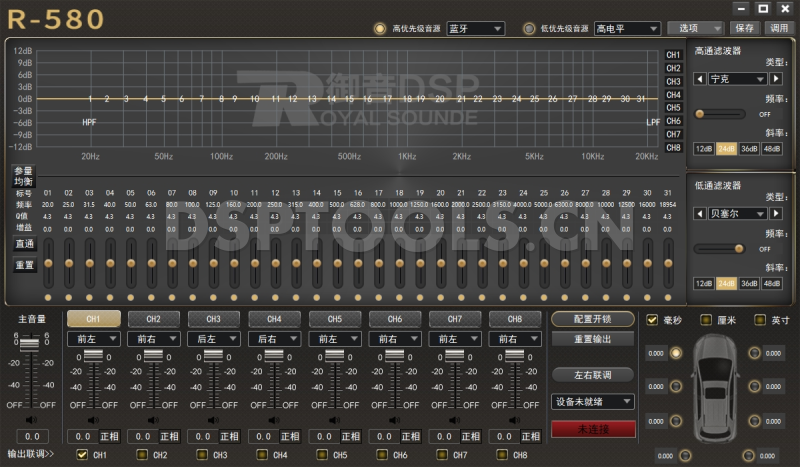The width and height of the screenshot is (800, 467).
Task: Open the 蓝牙 source dropdown
Action: [x=476, y=29]
